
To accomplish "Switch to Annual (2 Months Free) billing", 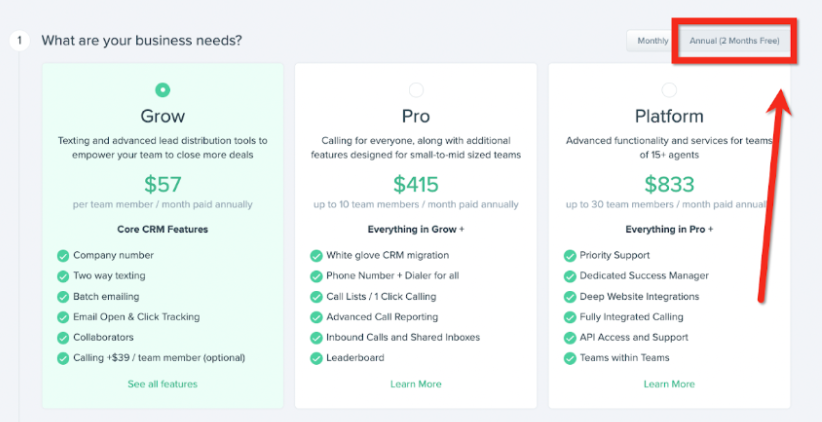I will tap(734, 41).
